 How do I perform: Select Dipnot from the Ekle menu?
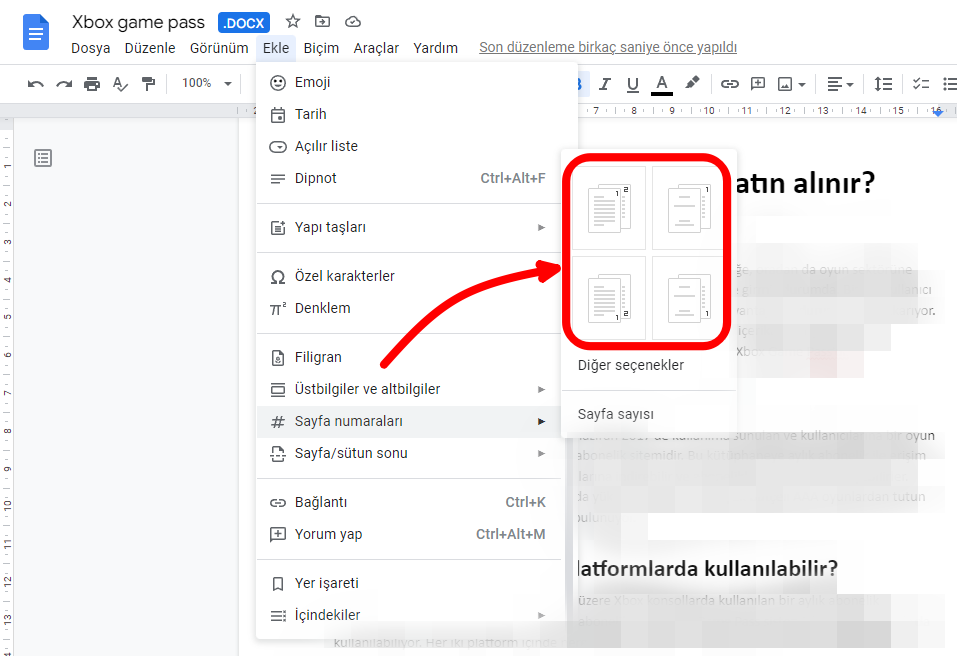pos(316,178)
